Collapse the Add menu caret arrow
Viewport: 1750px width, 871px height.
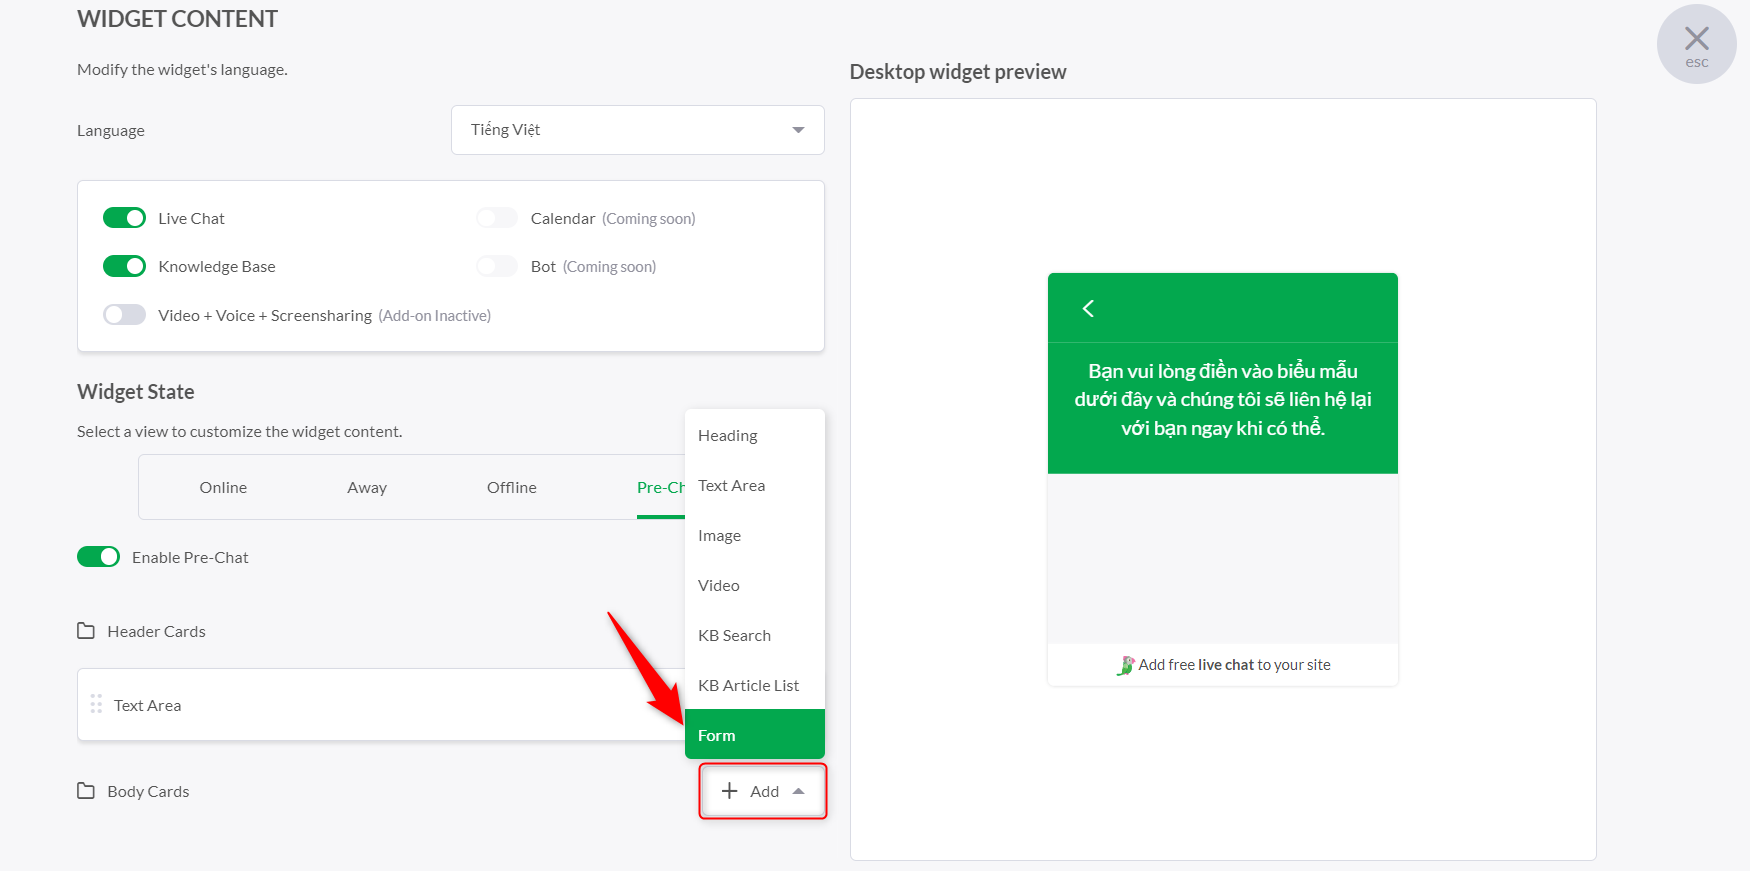(x=798, y=791)
